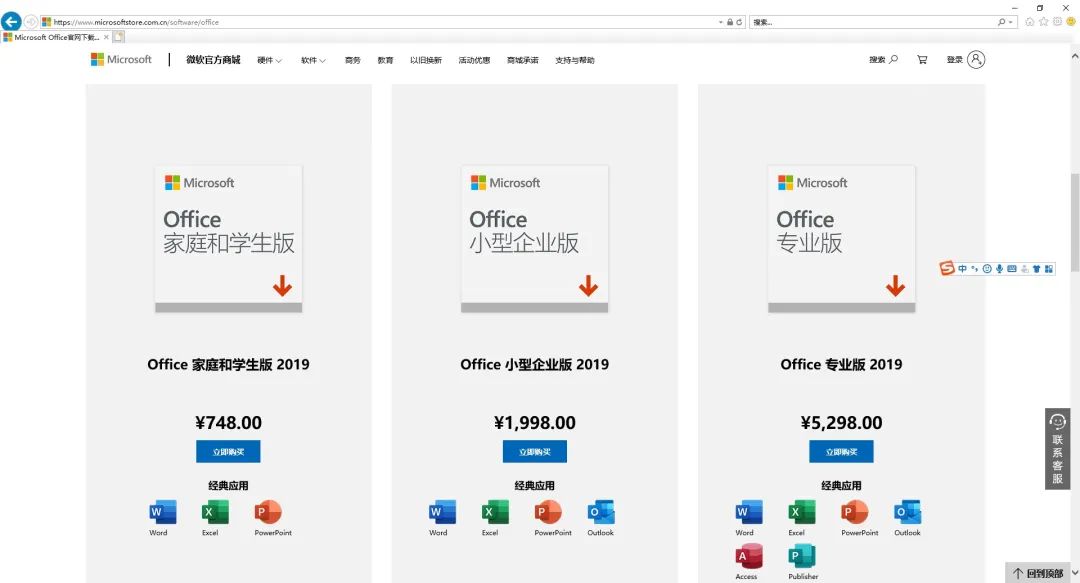Select the Microsoft Office官网 browser tab

pos(56,37)
